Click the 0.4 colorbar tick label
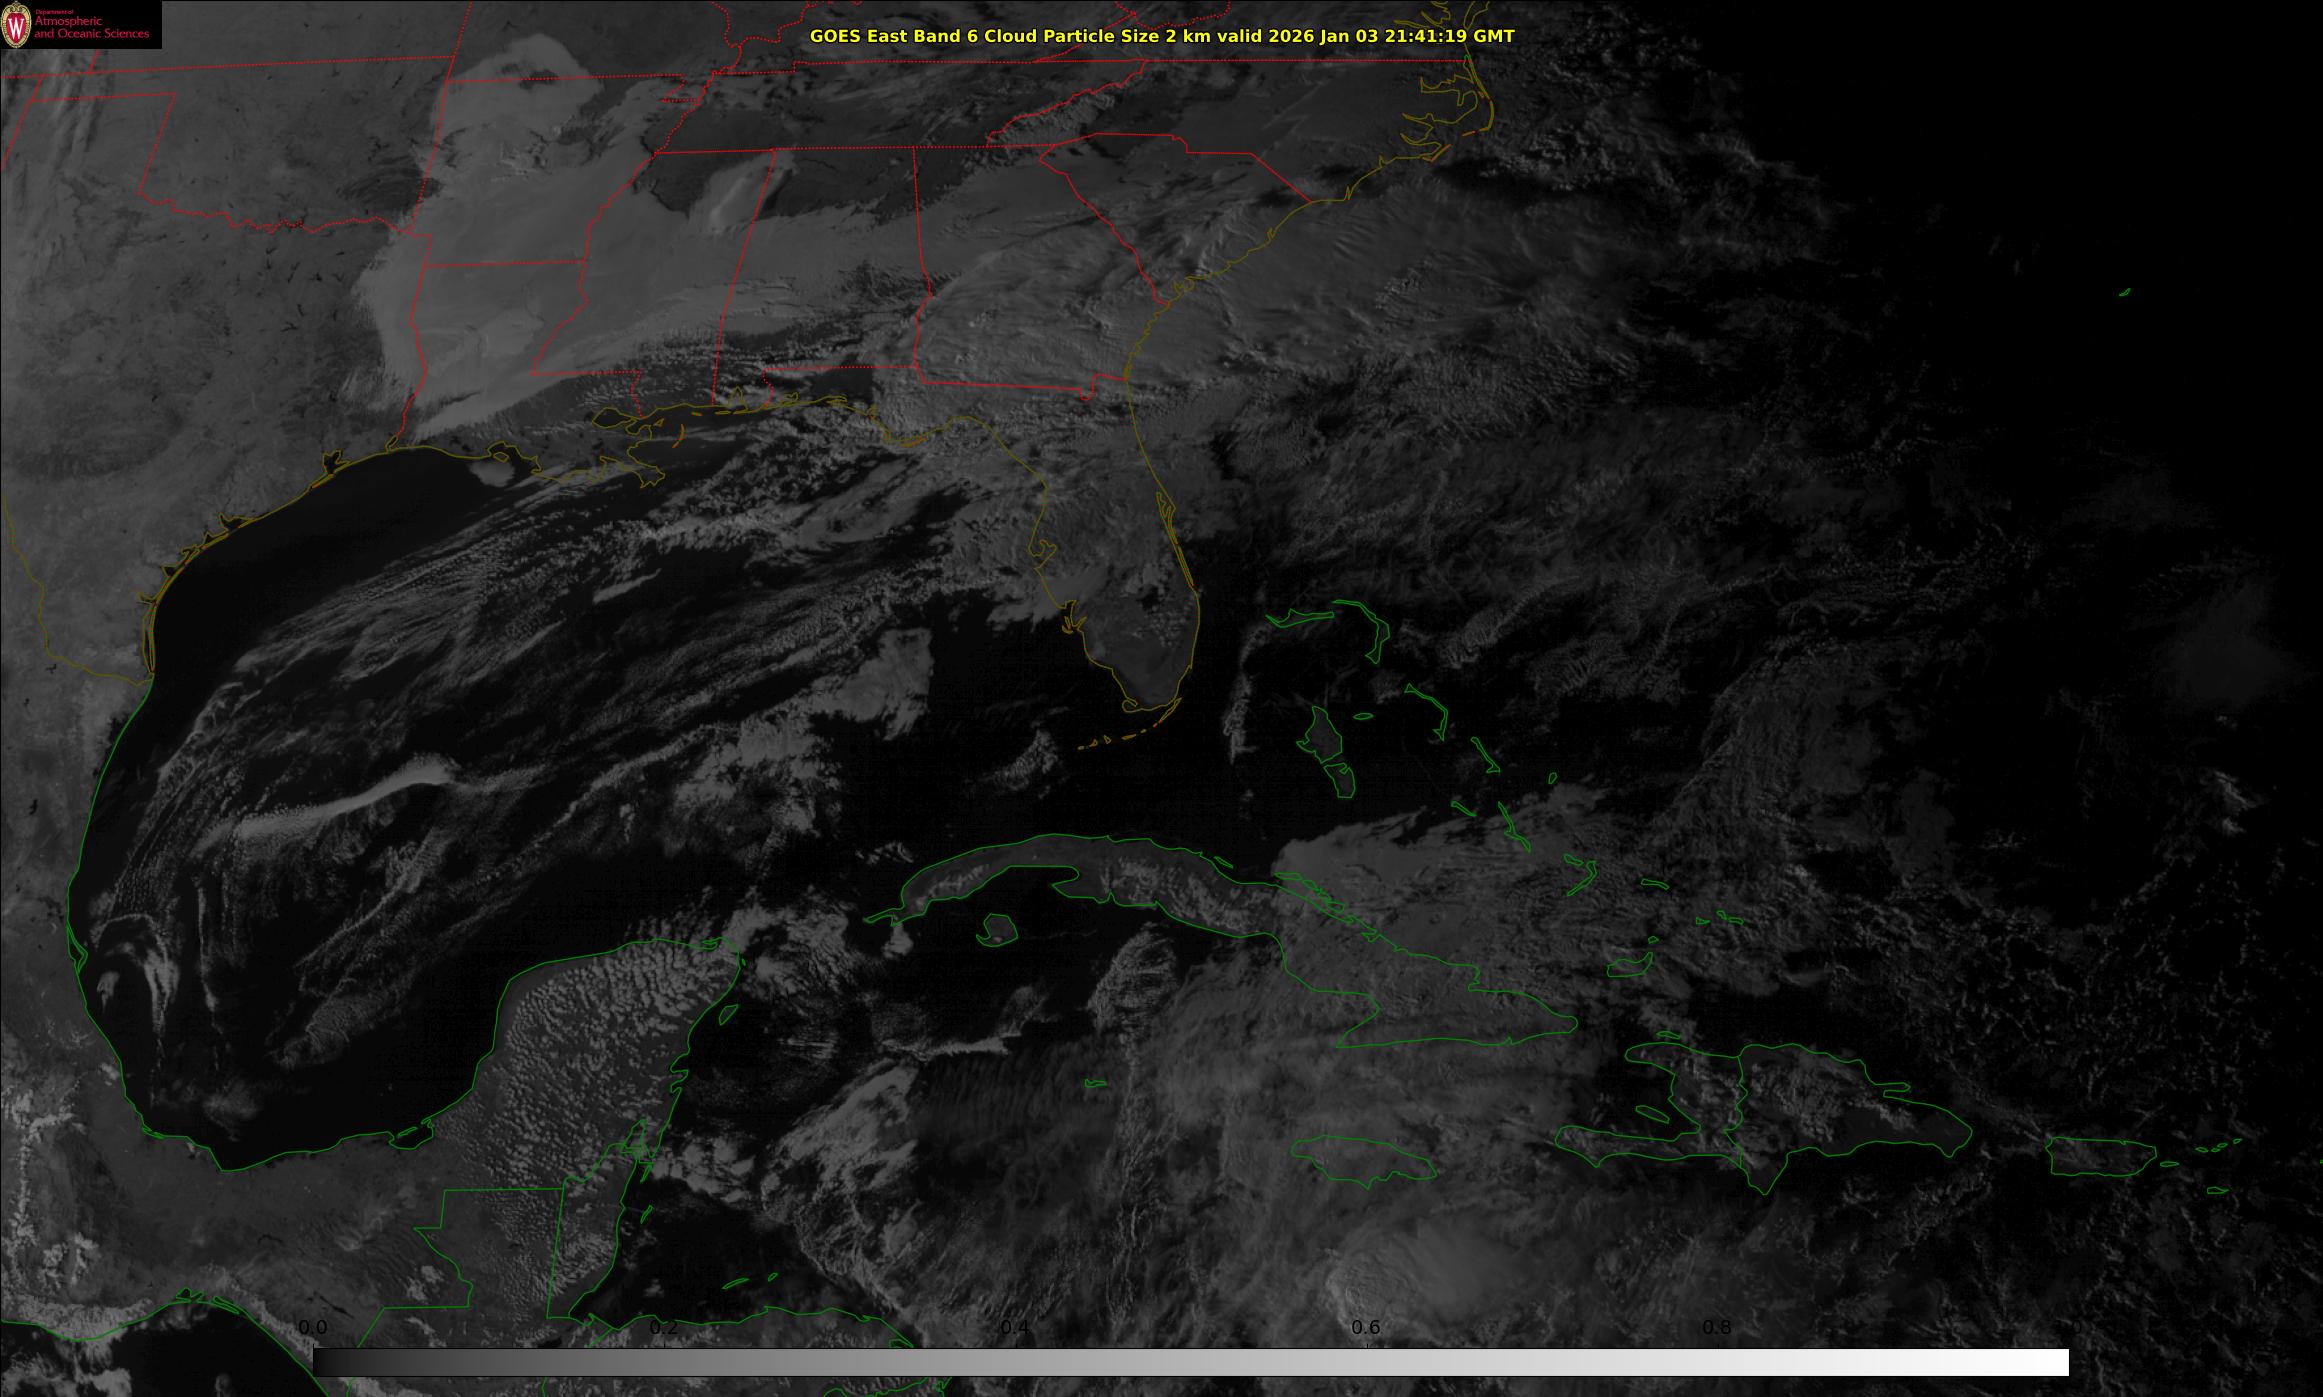 coord(1014,1328)
